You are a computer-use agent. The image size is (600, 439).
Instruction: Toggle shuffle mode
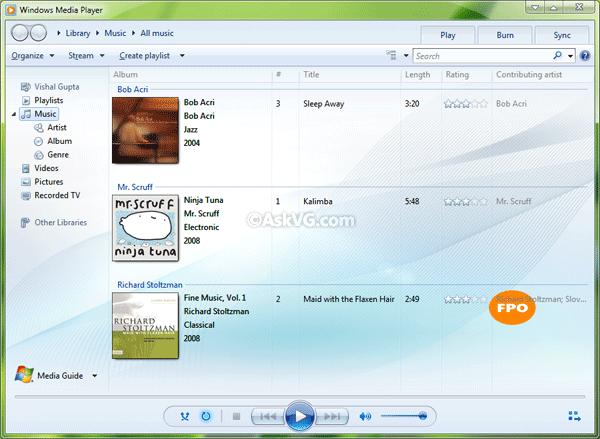(185, 416)
